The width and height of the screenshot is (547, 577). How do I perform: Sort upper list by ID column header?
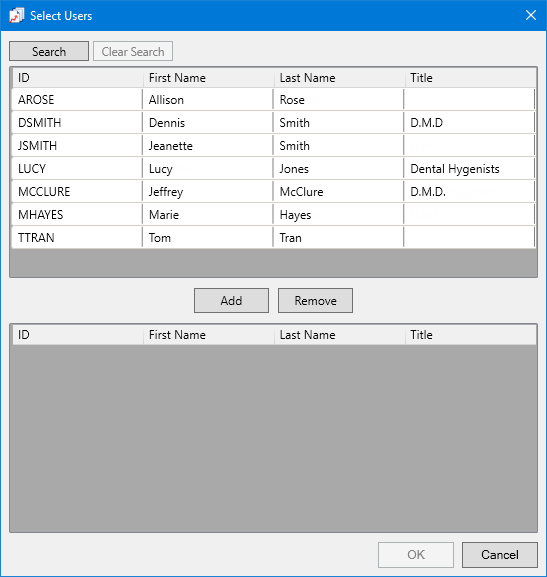click(78, 78)
